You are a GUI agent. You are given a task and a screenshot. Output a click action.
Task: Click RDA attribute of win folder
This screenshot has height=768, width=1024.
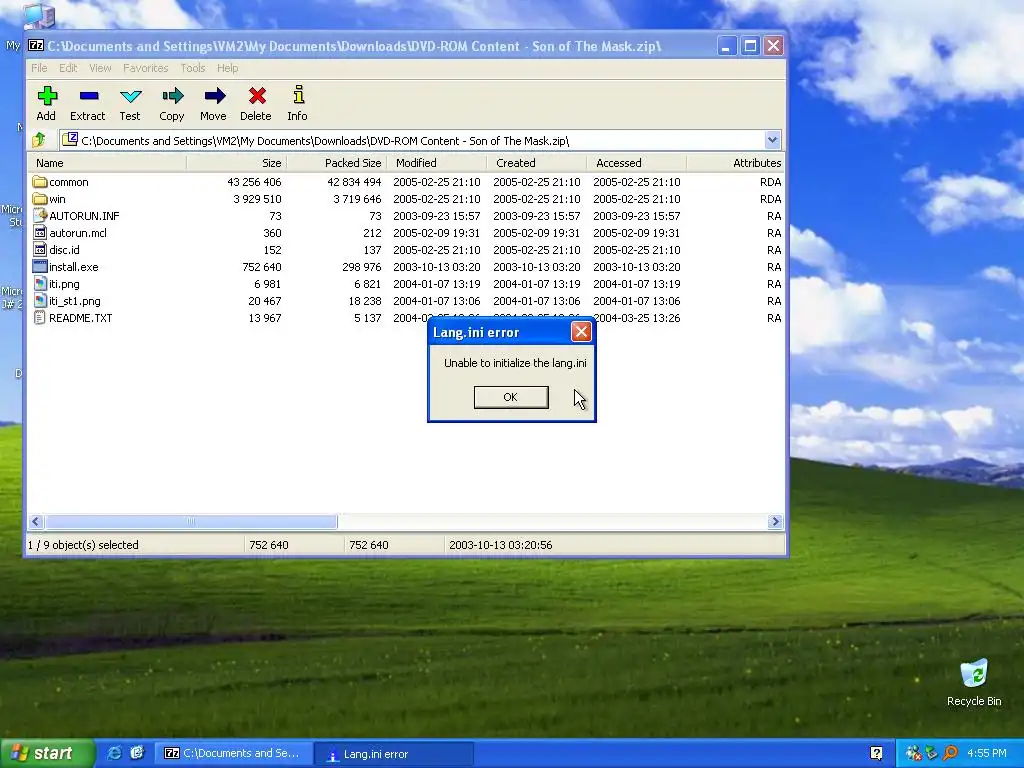(771, 199)
